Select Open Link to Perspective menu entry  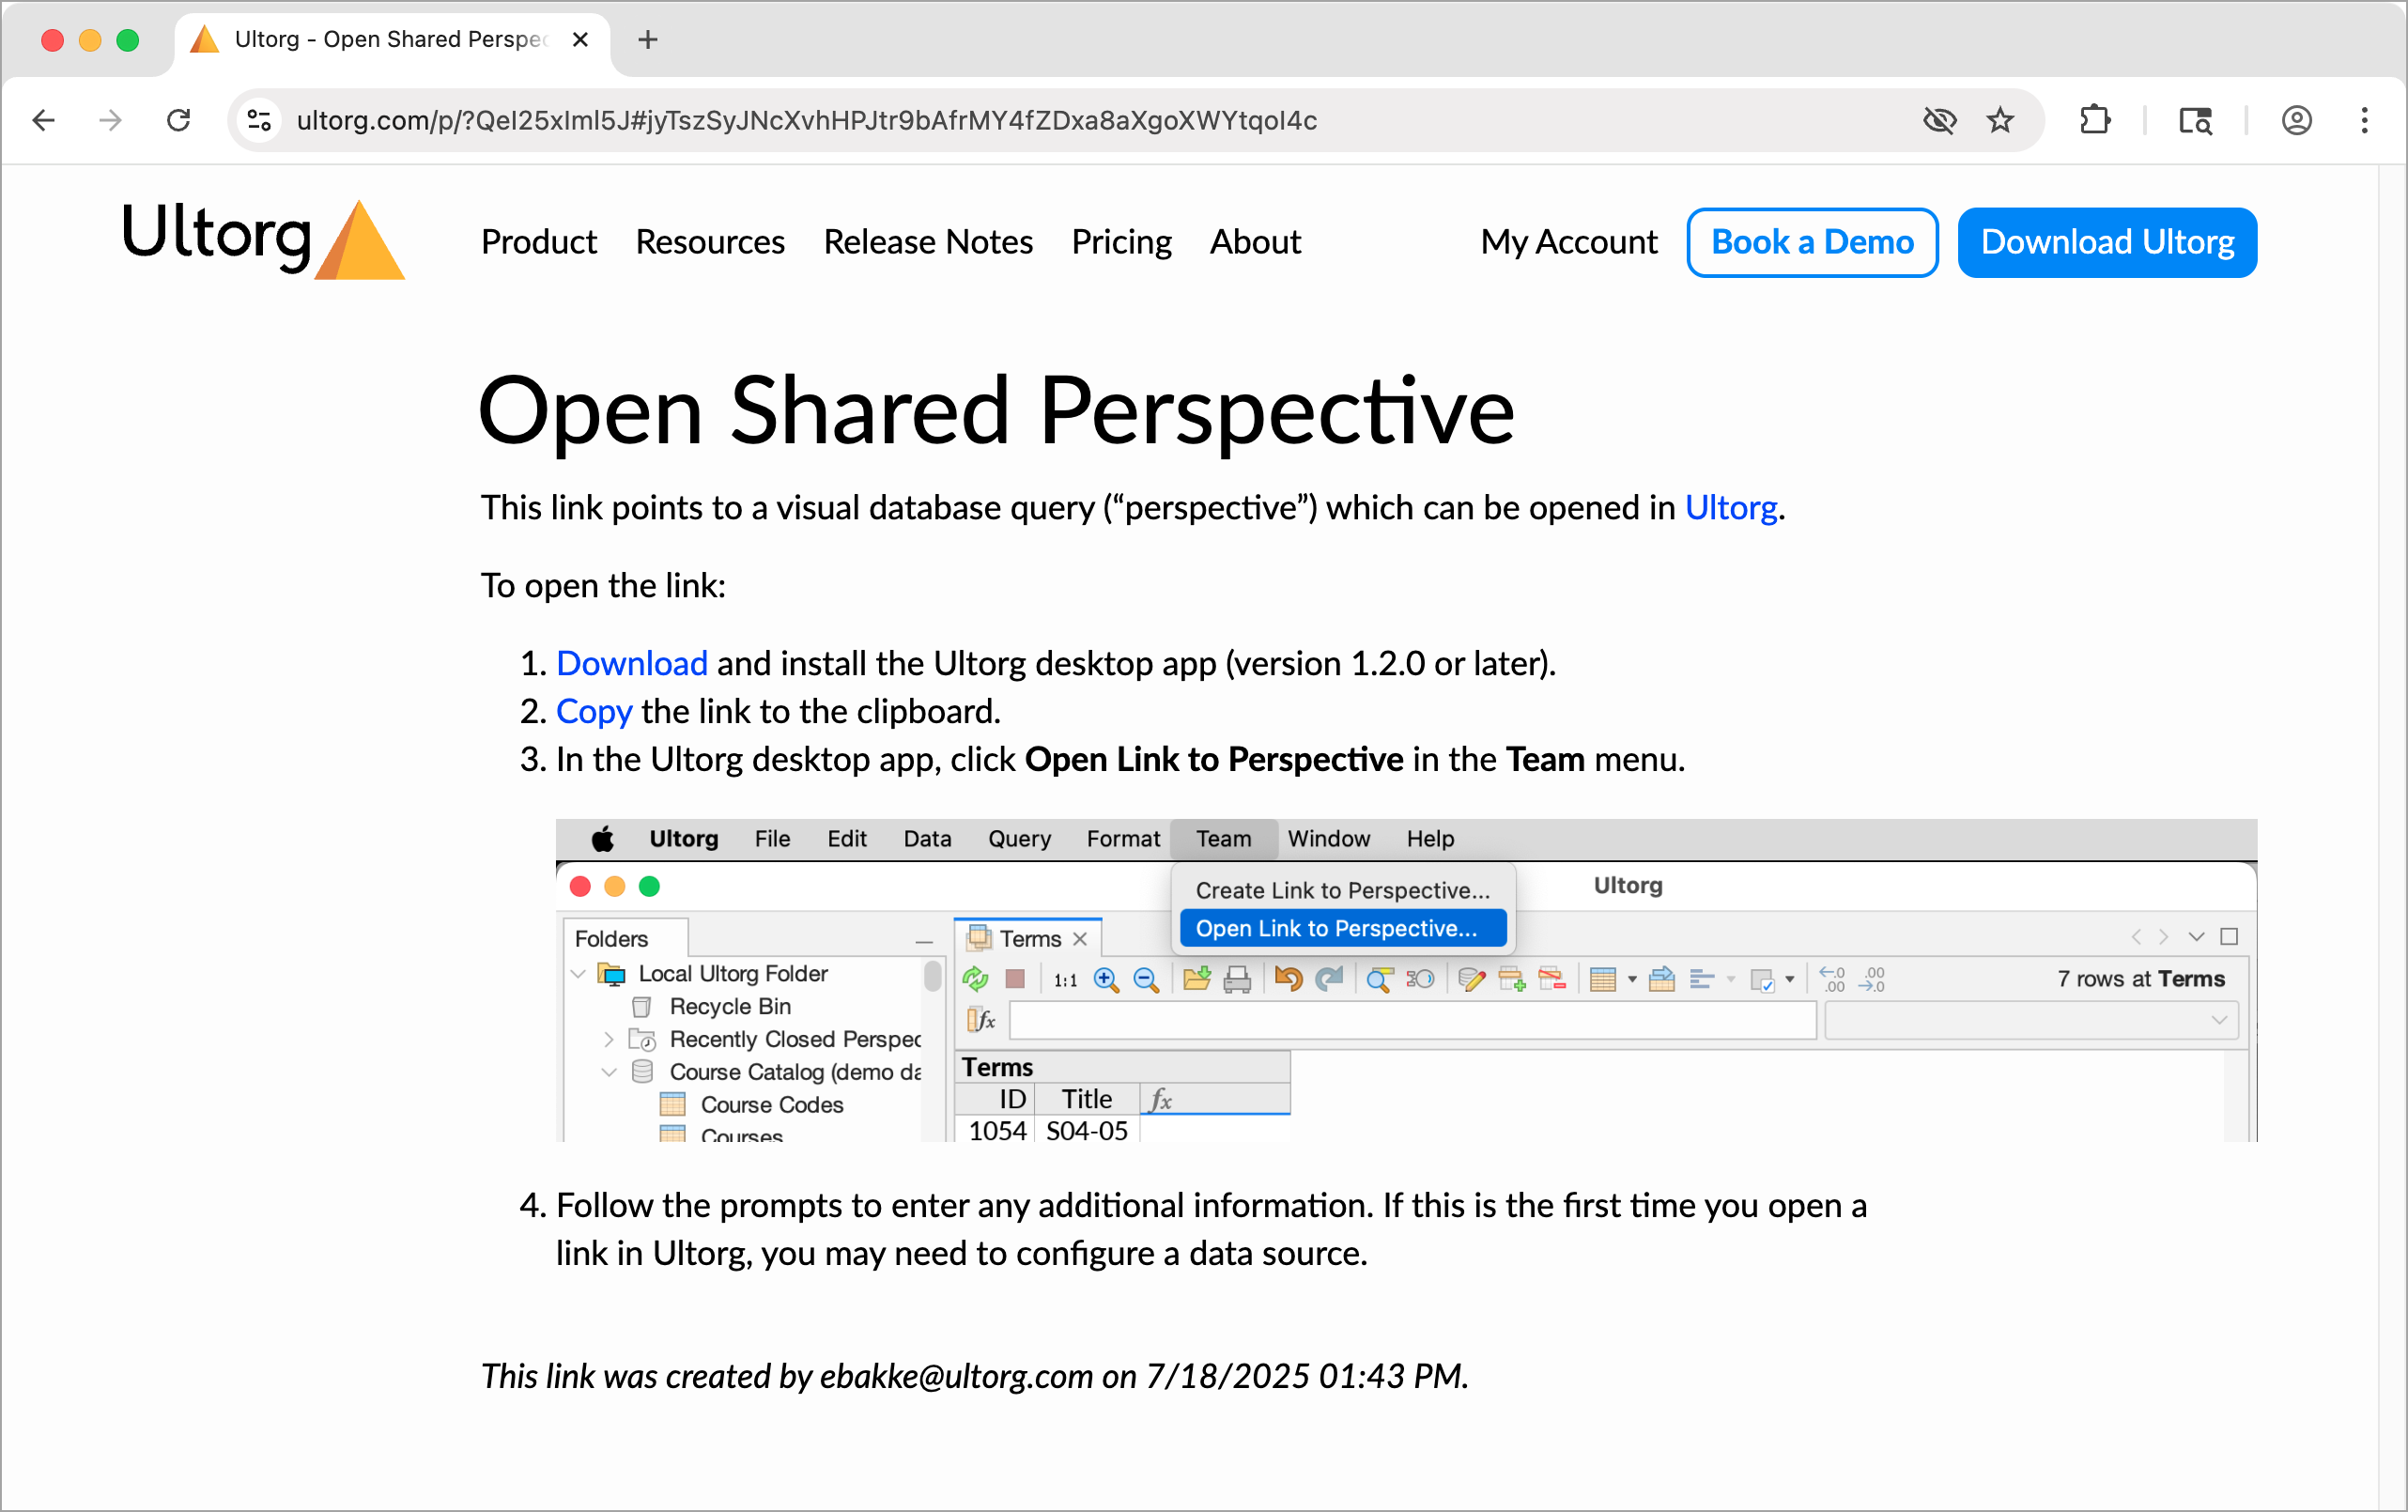point(1342,928)
